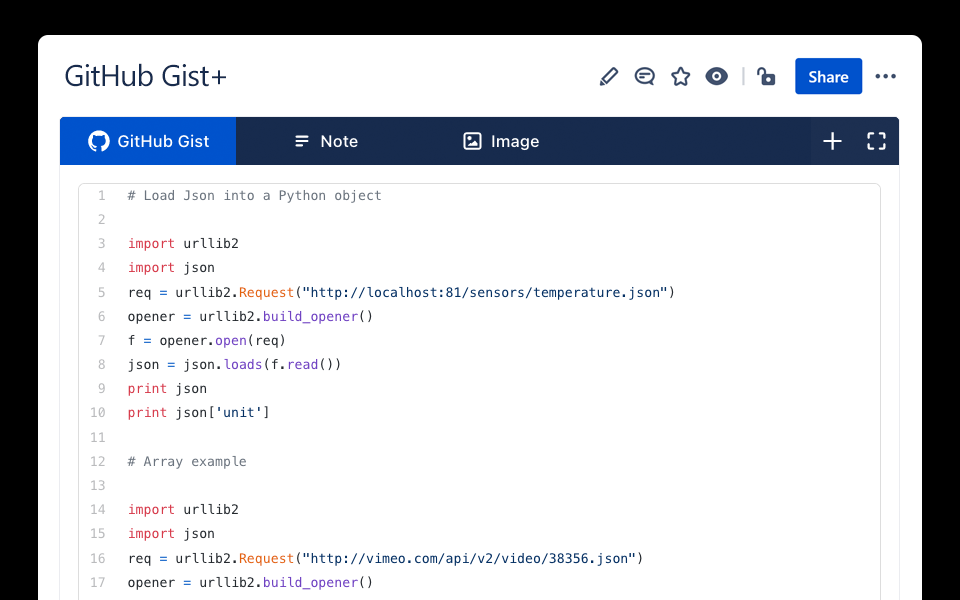Image resolution: width=960 pixels, height=600 pixels.
Task: Click the GitHub Gist+ page title
Action: [x=146, y=77]
